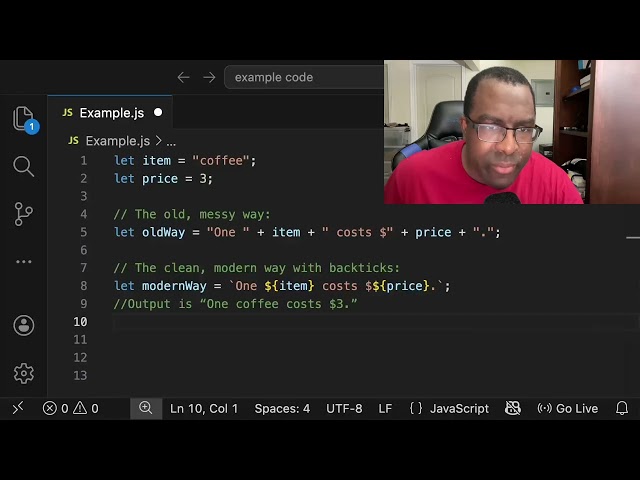Open the Search view in activity bar

tap(23, 166)
